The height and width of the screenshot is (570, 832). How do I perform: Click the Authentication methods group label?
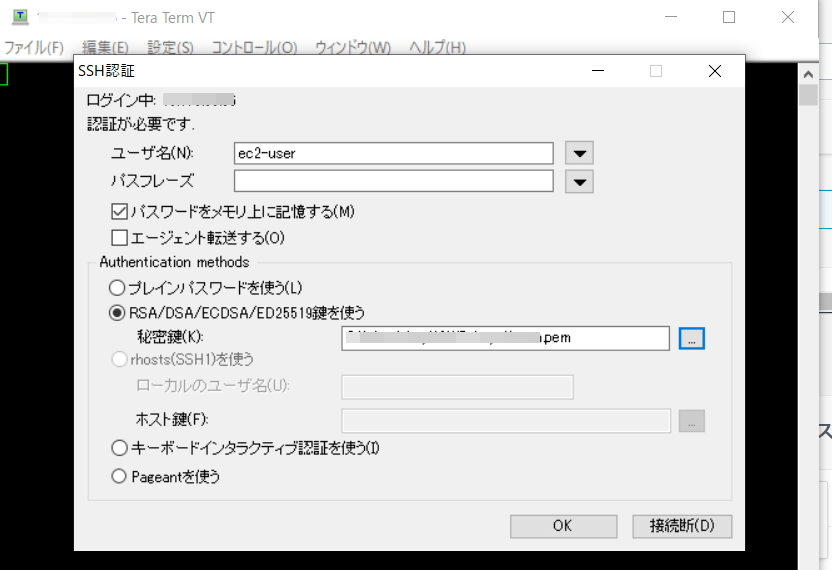click(x=174, y=262)
